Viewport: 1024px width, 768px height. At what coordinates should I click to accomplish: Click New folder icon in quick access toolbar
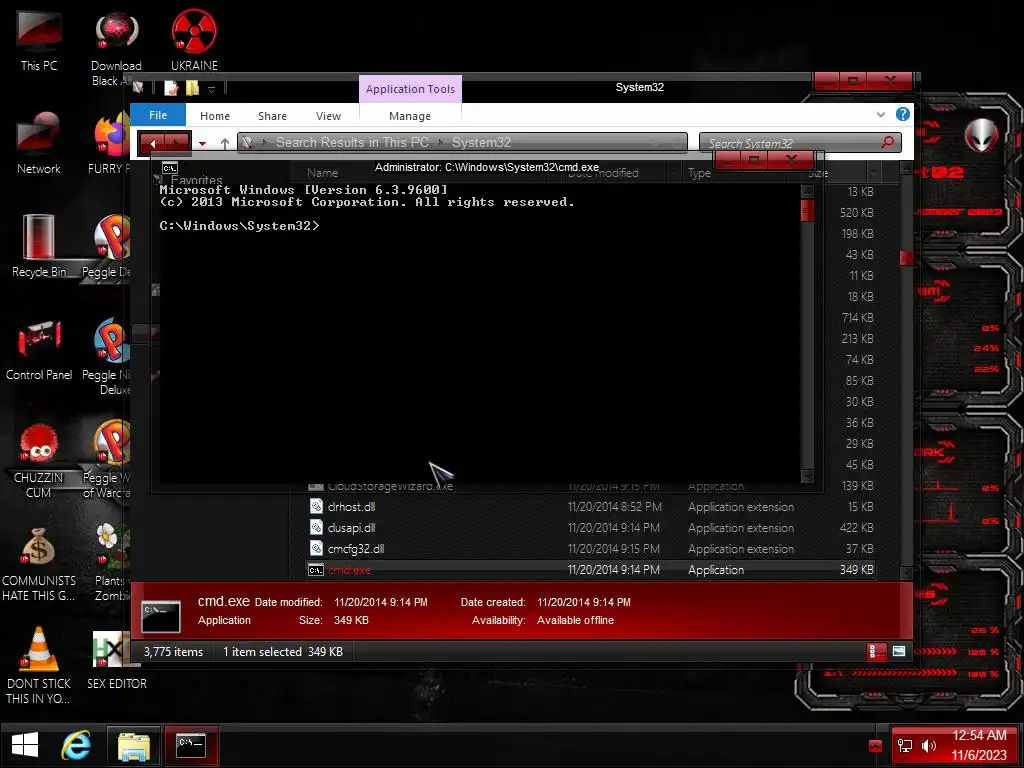tap(192, 88)
